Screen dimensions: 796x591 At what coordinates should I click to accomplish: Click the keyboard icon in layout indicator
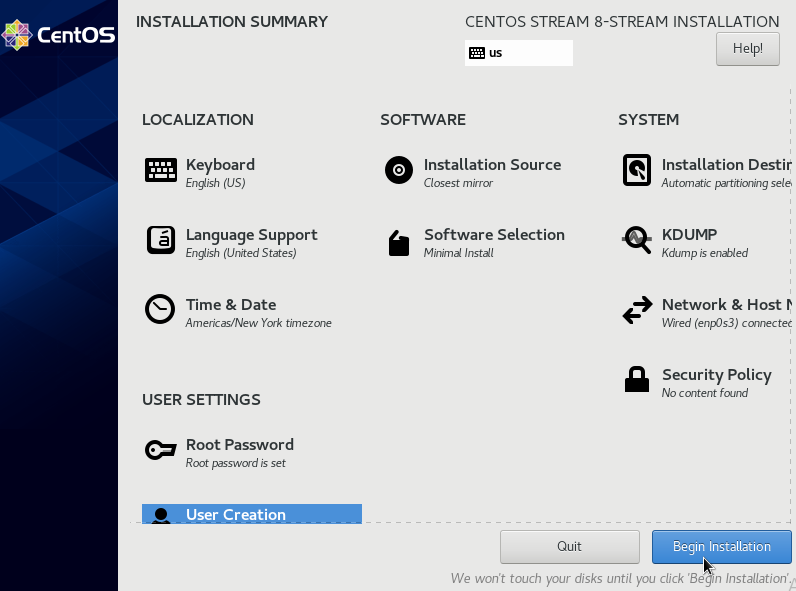477,53
